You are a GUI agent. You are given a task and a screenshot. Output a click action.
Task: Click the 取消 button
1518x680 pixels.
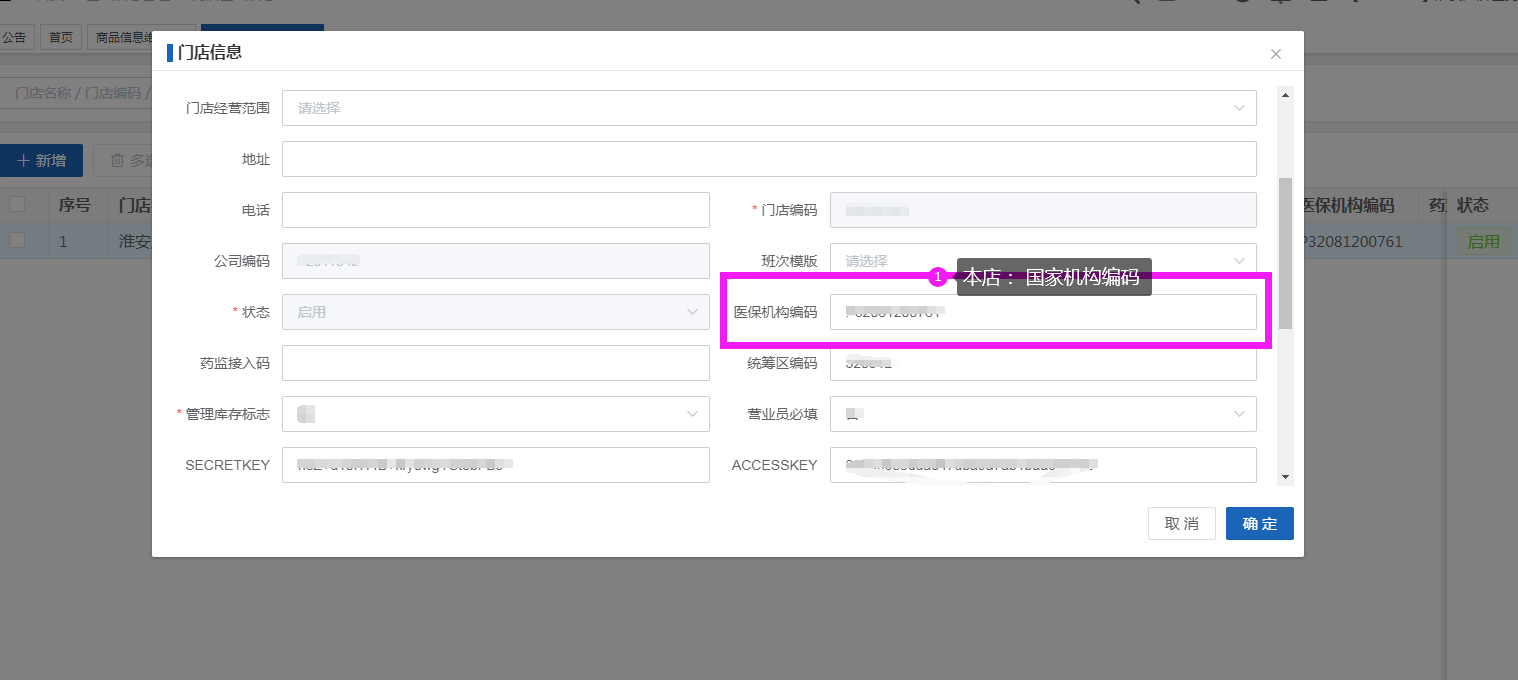coord(1181,523)
